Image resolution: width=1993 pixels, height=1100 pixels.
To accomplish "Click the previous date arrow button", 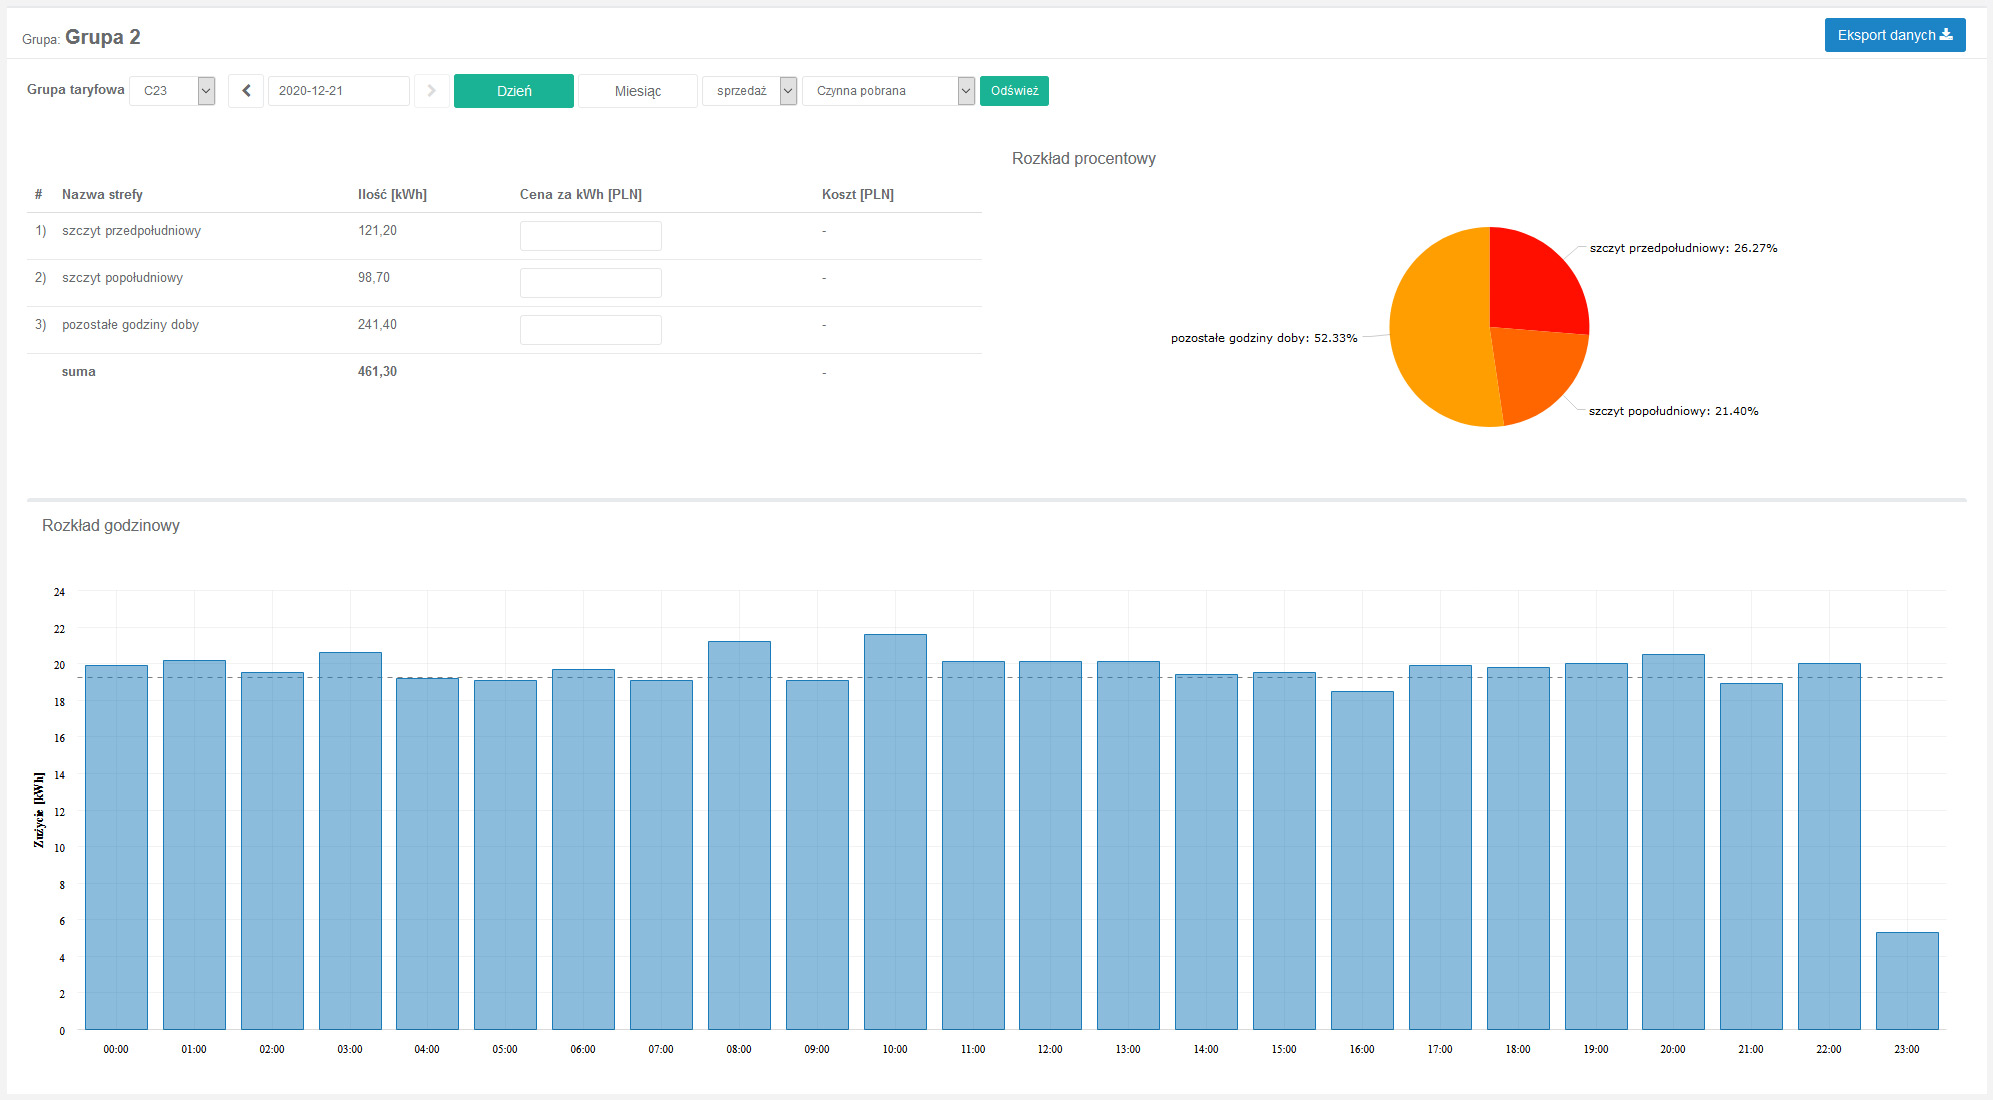I will [246, 91].
